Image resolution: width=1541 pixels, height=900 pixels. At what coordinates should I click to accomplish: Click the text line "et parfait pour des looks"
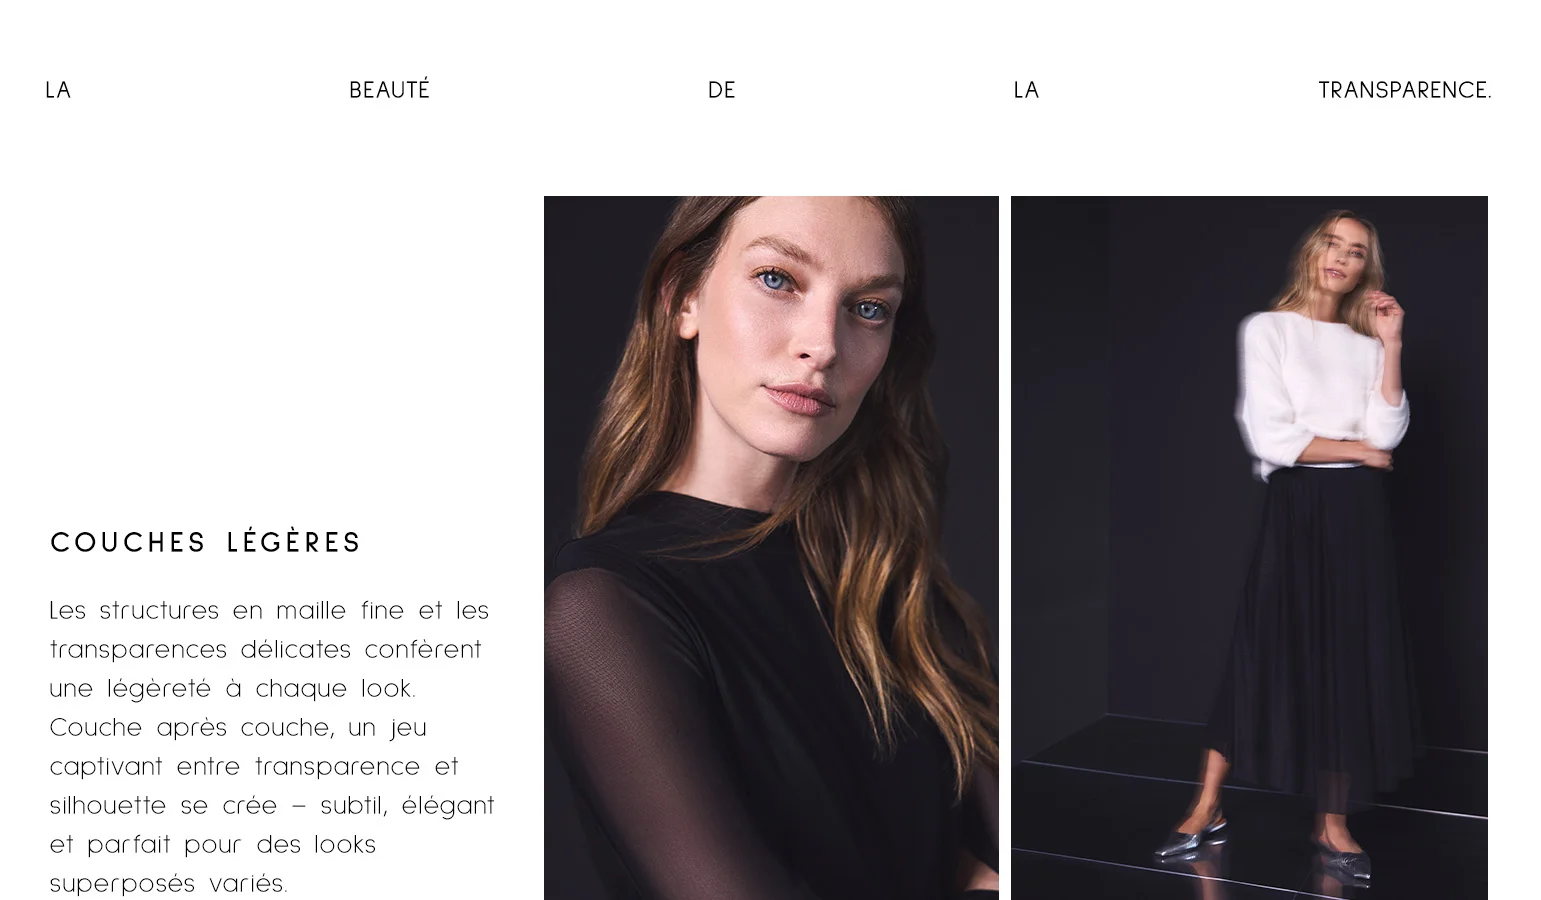pos(213,844)
